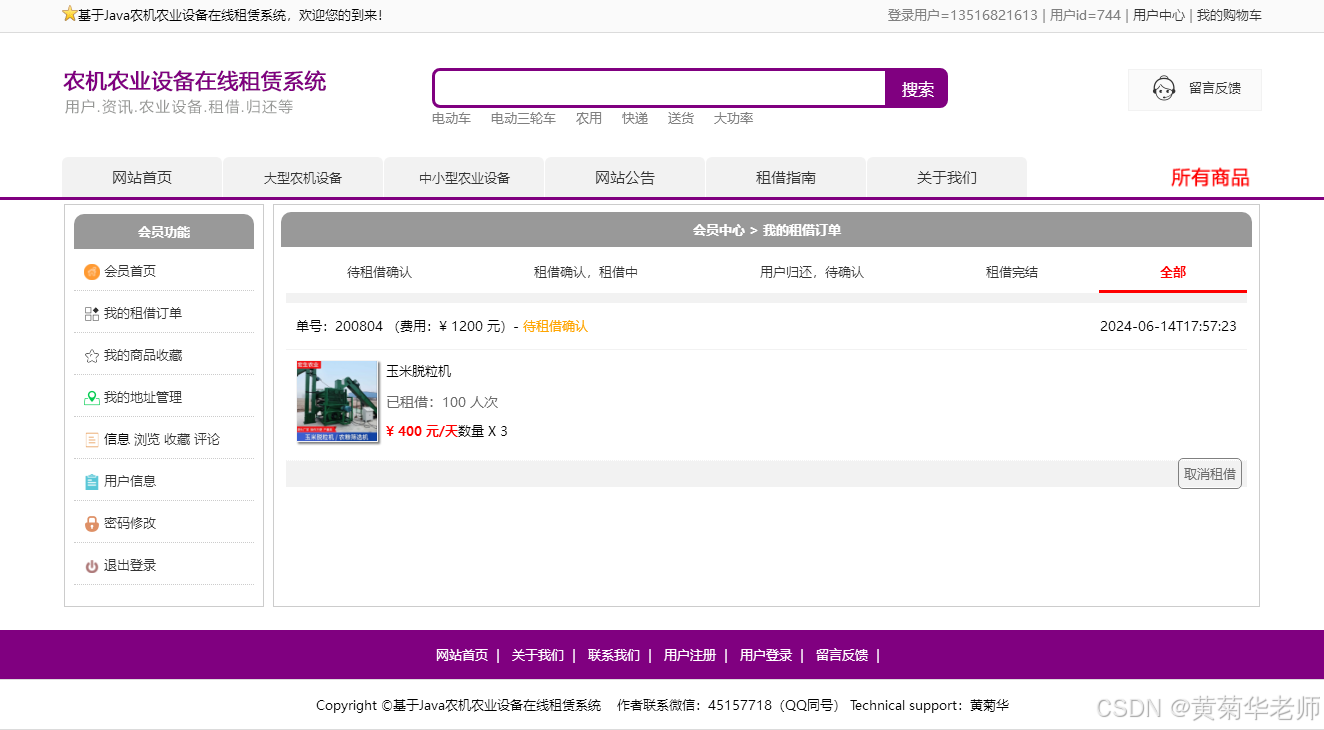Viewport: 1324px width, 730px height.
Task: Click the star icon for 我的商品收藏
Action: tap(90, 354)
